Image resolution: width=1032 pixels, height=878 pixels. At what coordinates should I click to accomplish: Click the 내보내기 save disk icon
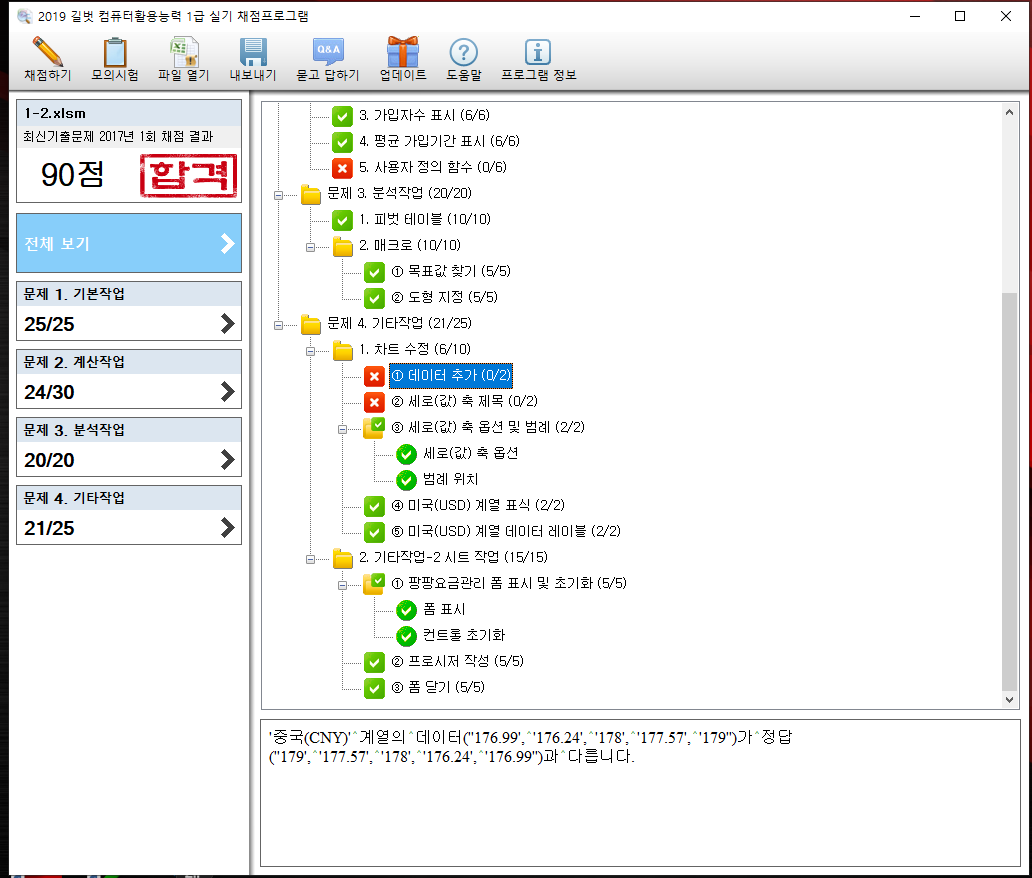pyautogui.click(x=253, y=52)
